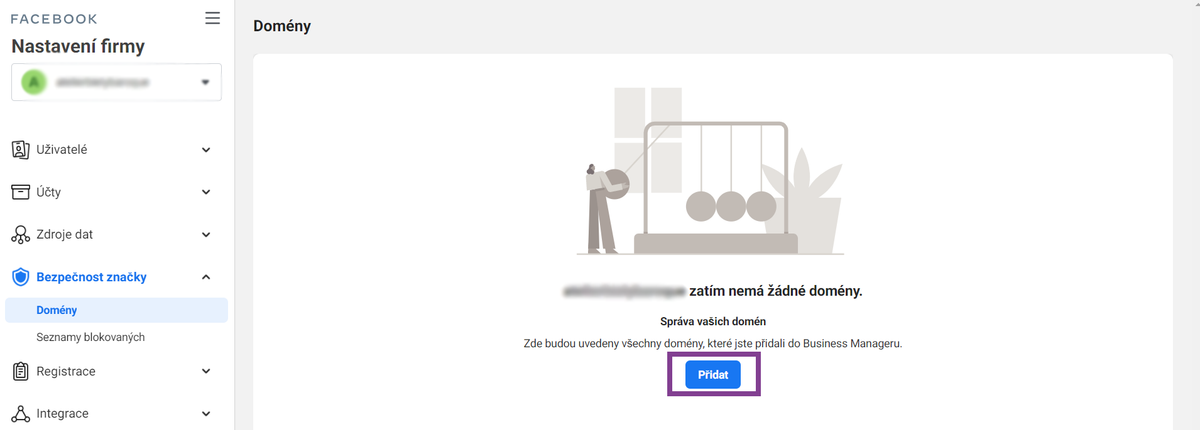Click the Nastavení firmy heading
The width and height of the screenshot is (1200, 430).
[x=78, y=46]
